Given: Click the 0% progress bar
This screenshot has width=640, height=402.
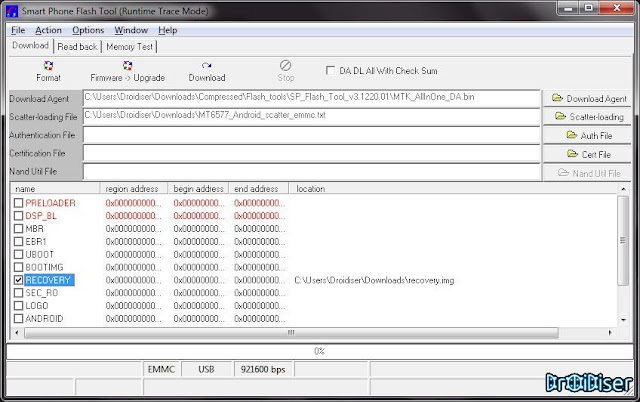Looking at the screenshot, I should pos(320,351).
